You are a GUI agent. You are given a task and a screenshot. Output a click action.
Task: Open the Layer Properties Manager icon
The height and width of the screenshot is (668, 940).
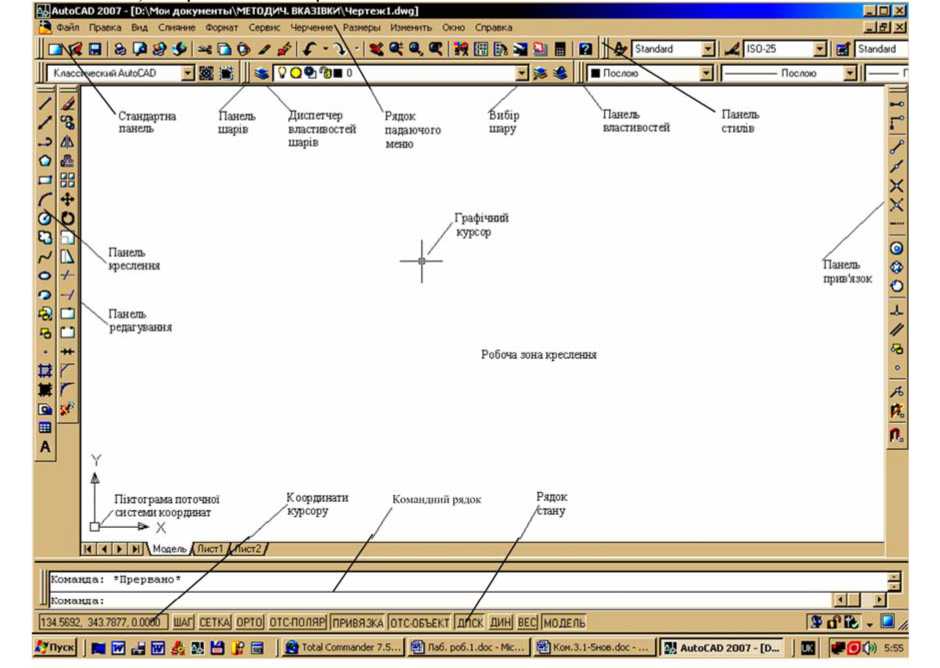261,73
